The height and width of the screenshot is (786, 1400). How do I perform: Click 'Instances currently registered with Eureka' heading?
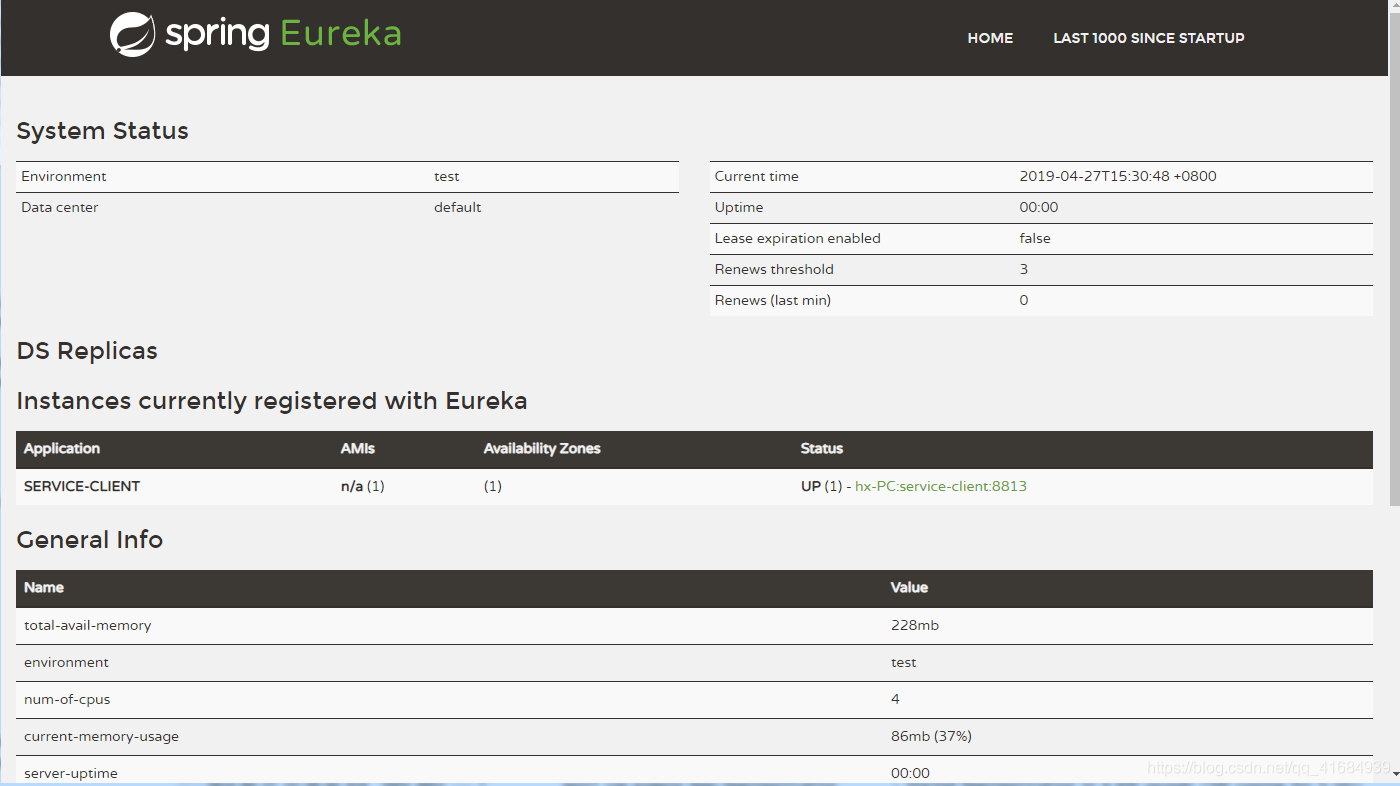[272, 401]
